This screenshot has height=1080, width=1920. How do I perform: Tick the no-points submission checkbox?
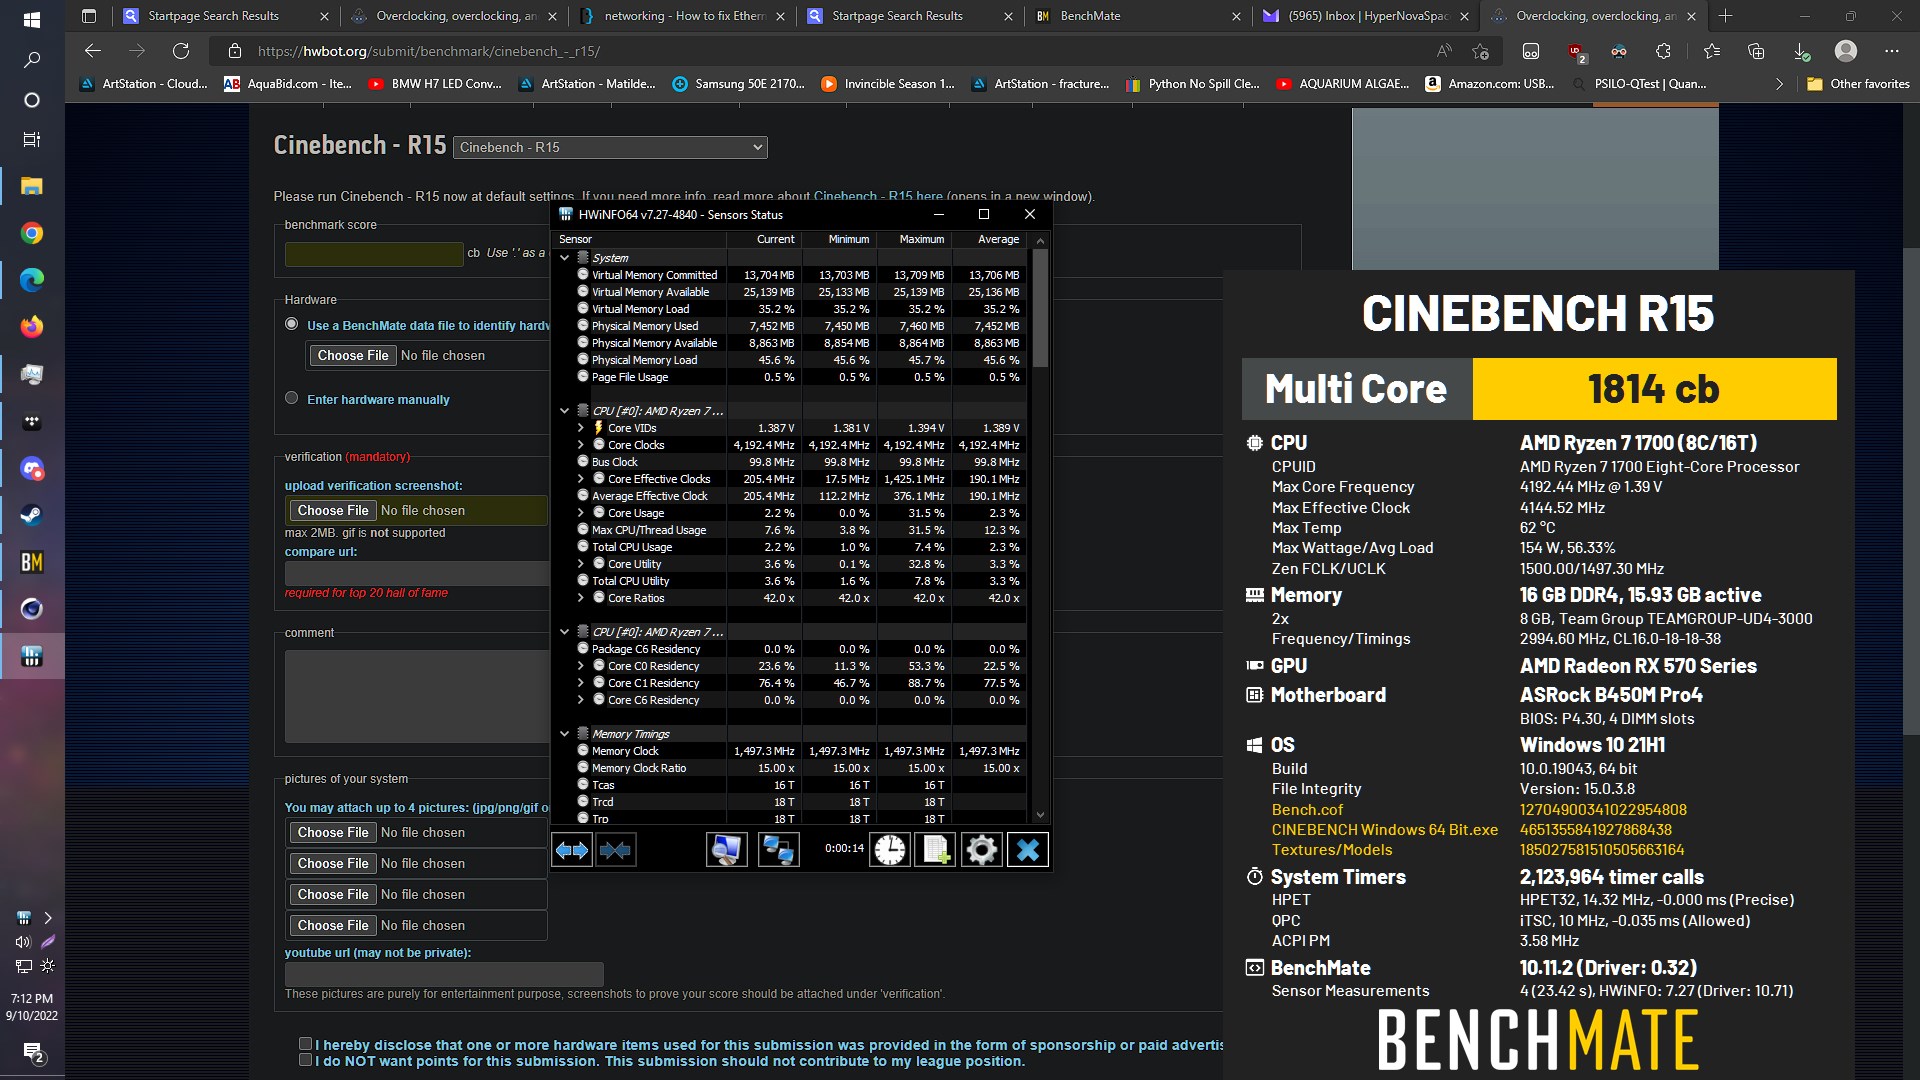305,1060
